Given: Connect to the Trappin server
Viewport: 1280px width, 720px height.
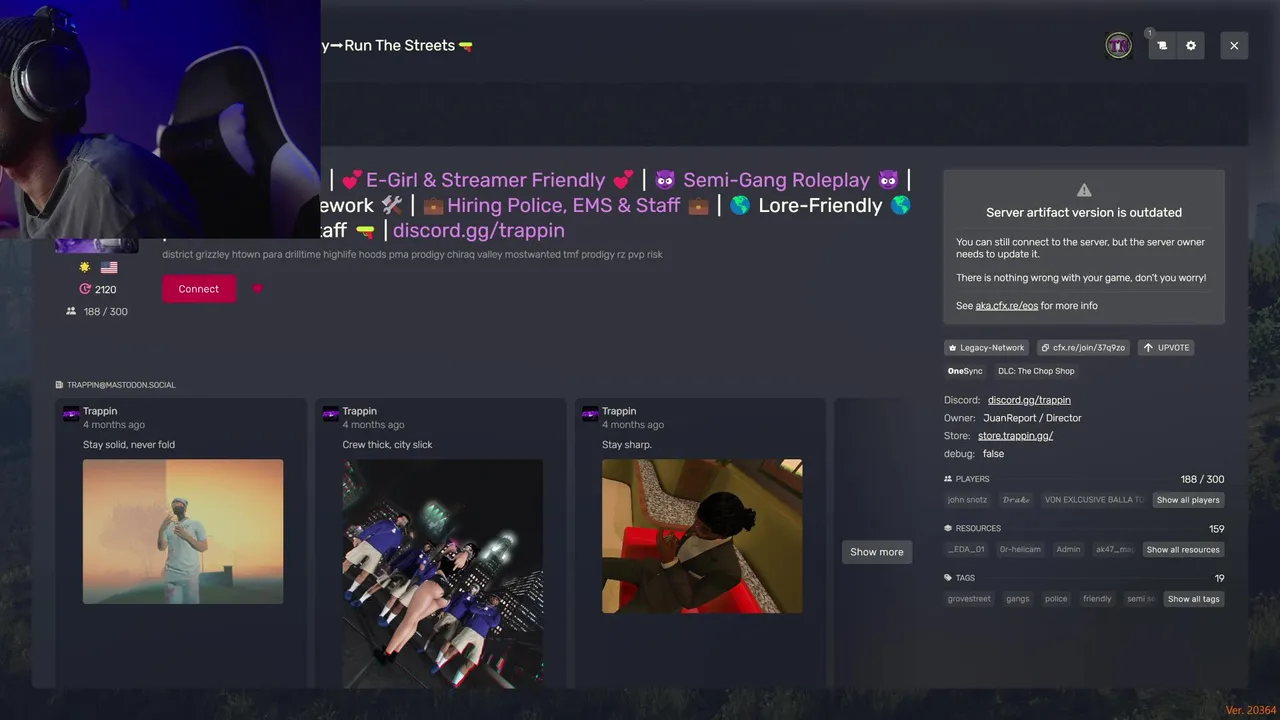Looking at the screenshot, I should [199, 289].
